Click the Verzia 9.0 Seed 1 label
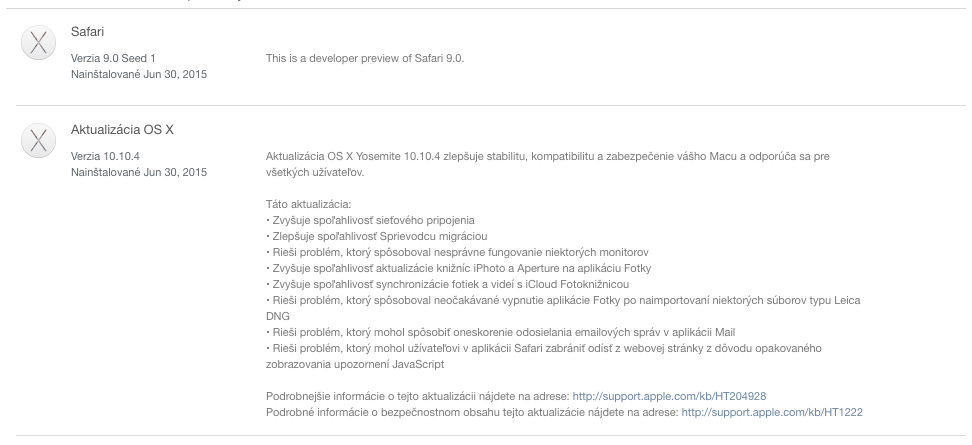972x445 pixels. click(x=113, y=58)
